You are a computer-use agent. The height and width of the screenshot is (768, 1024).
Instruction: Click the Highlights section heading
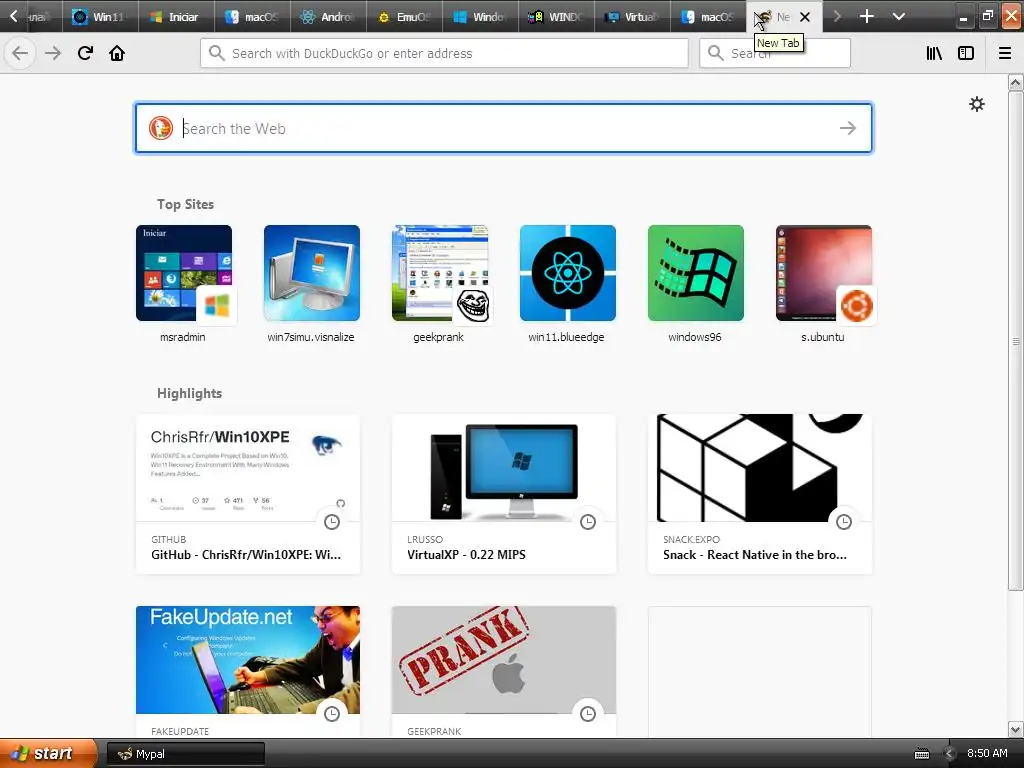pos(189,393)
